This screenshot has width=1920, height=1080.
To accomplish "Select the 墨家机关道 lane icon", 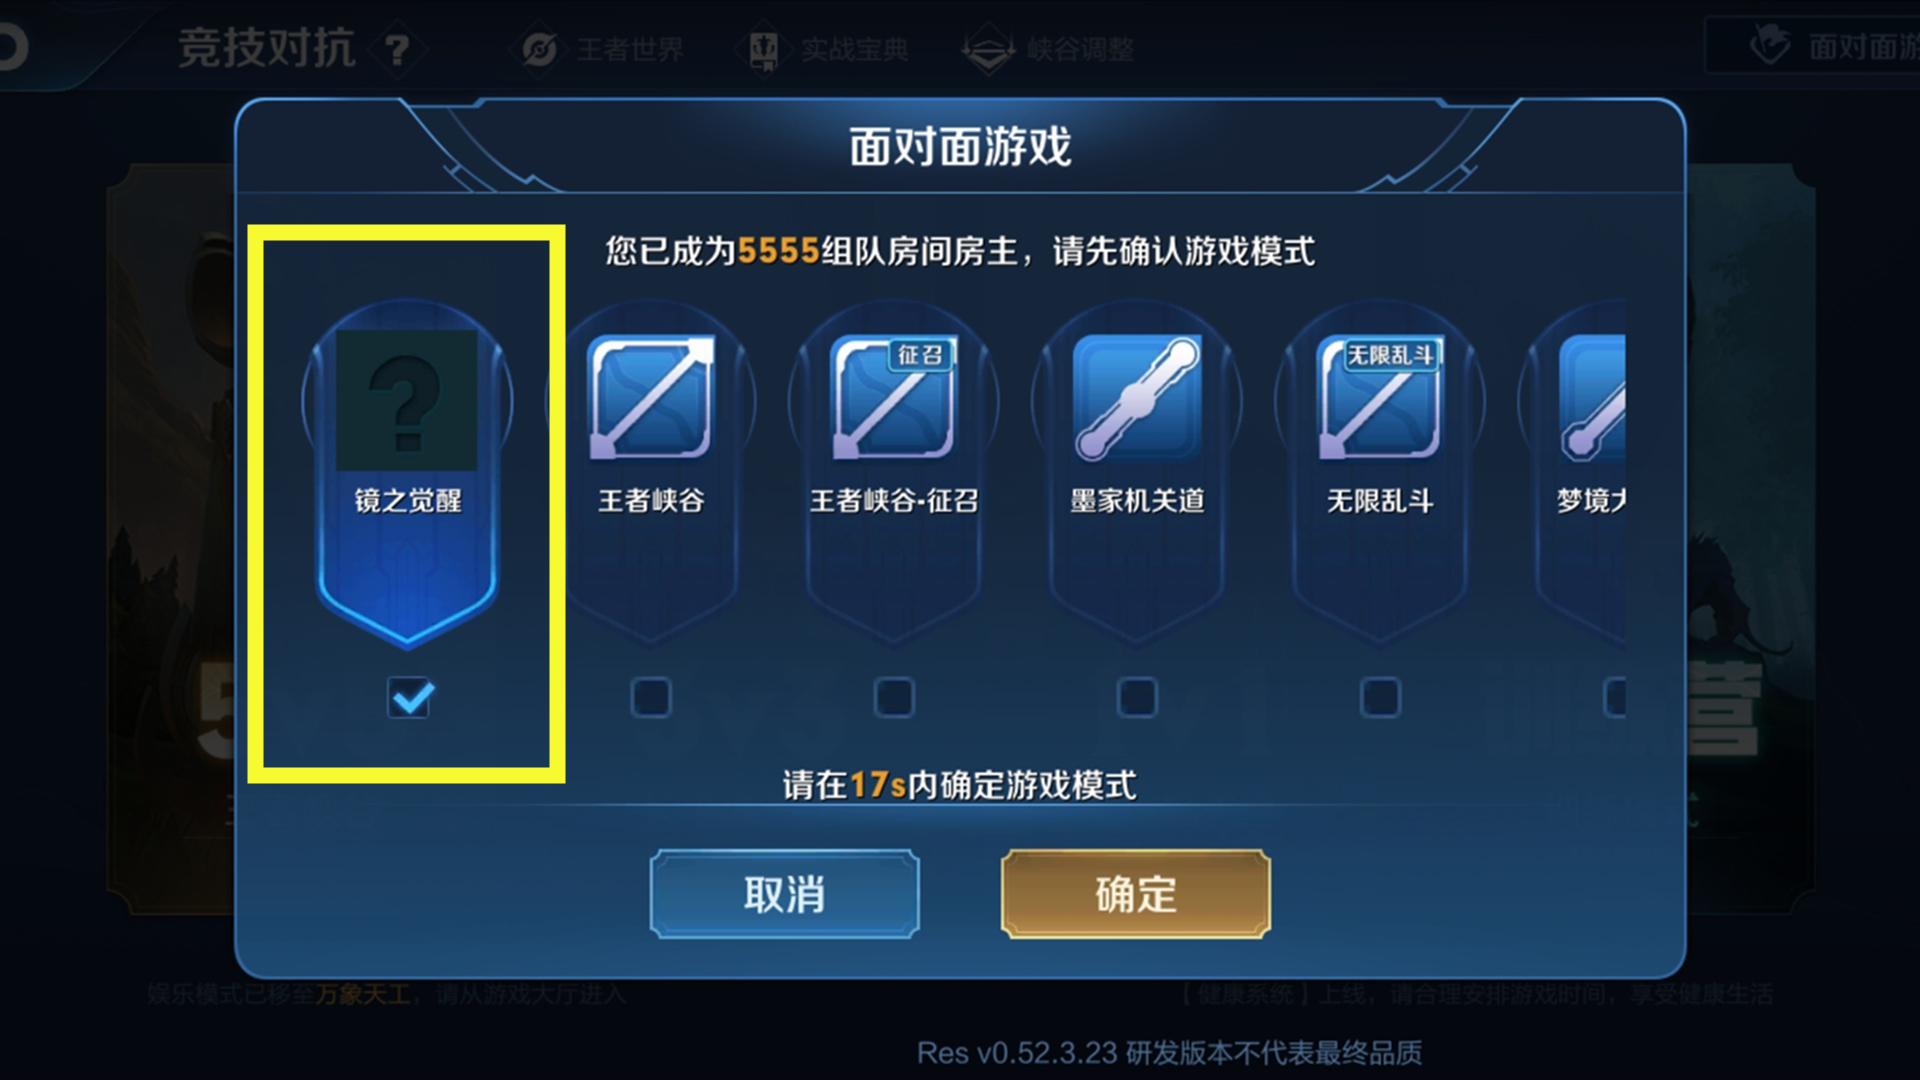I will [1137, 398].
